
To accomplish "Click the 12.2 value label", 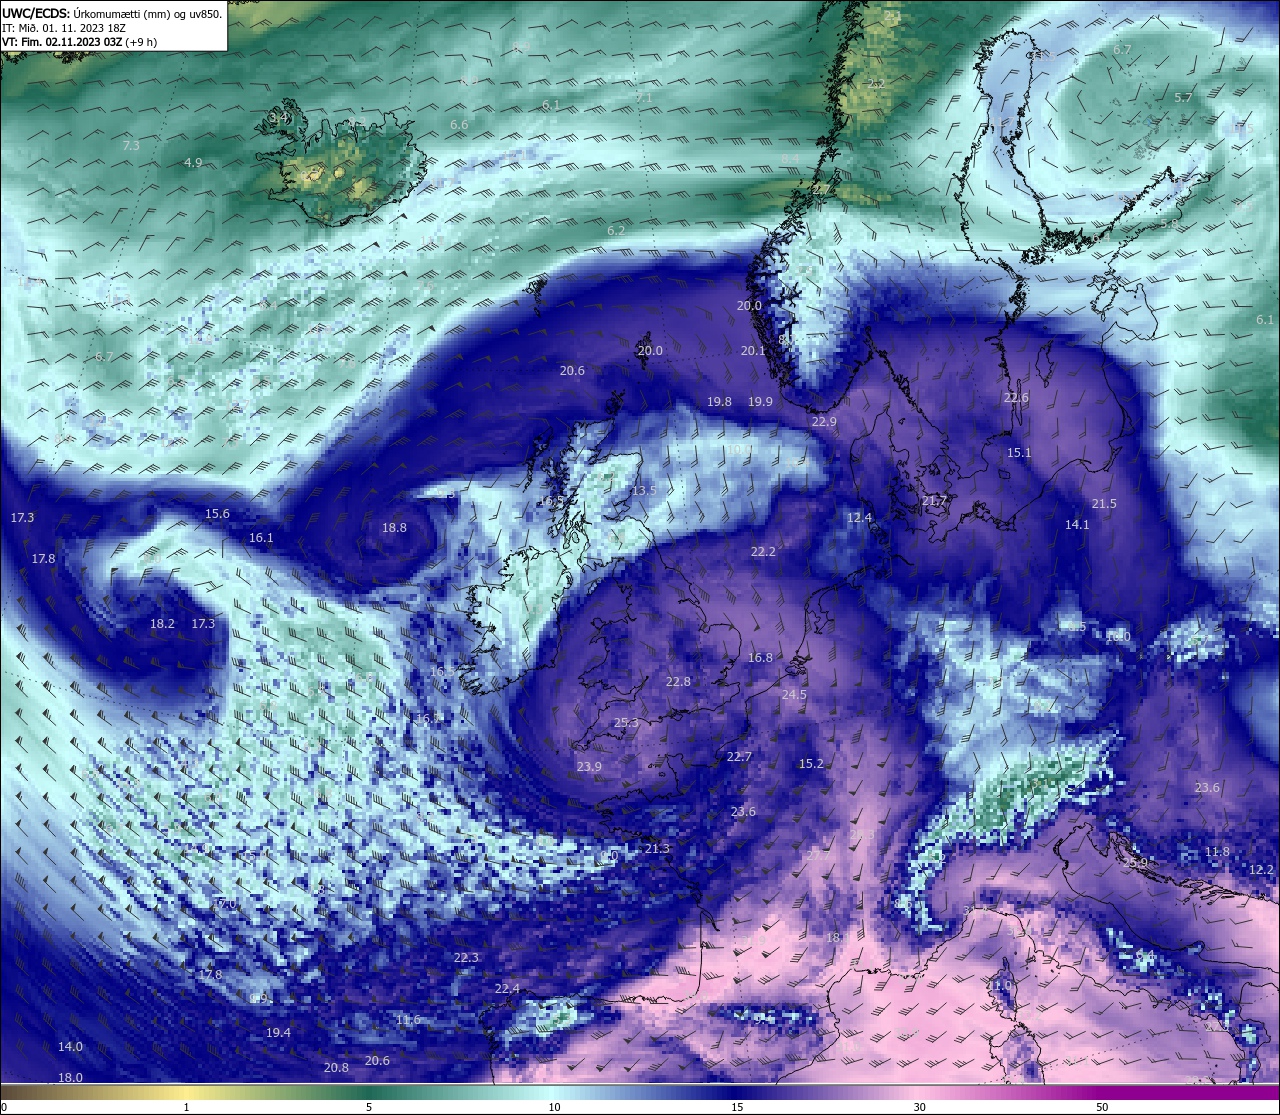I will pyautogui.click(x=1262, y=869).
